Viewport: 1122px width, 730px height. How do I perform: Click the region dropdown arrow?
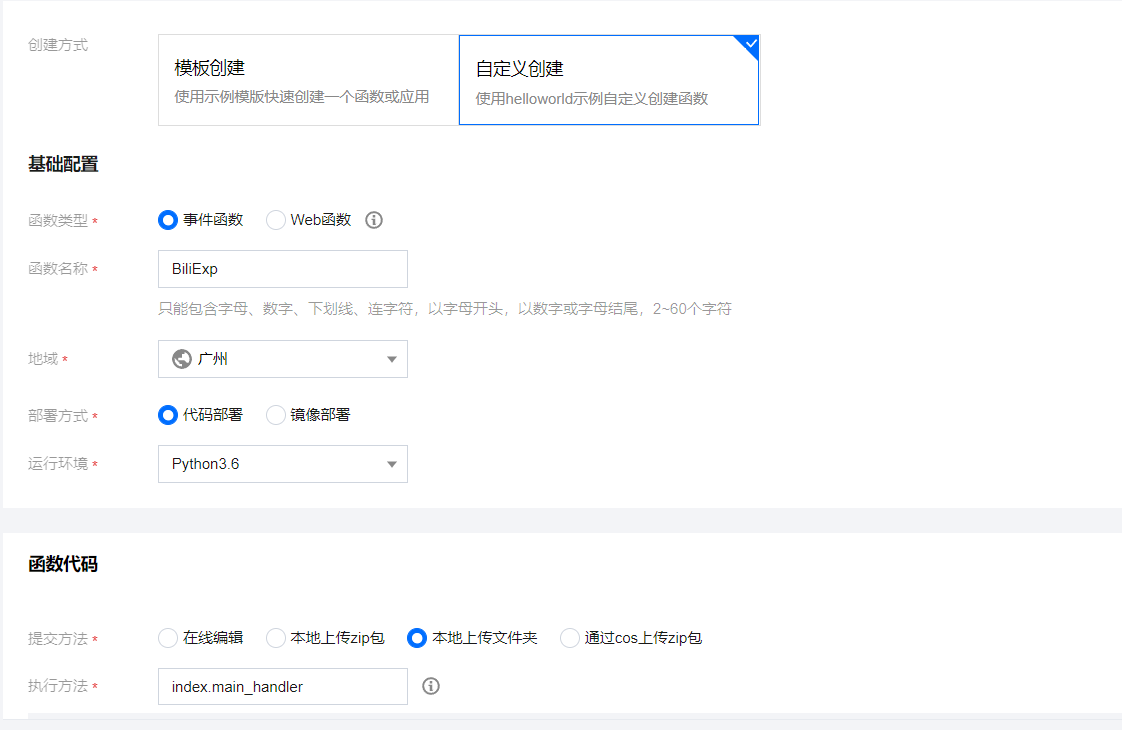pos(390,359)
